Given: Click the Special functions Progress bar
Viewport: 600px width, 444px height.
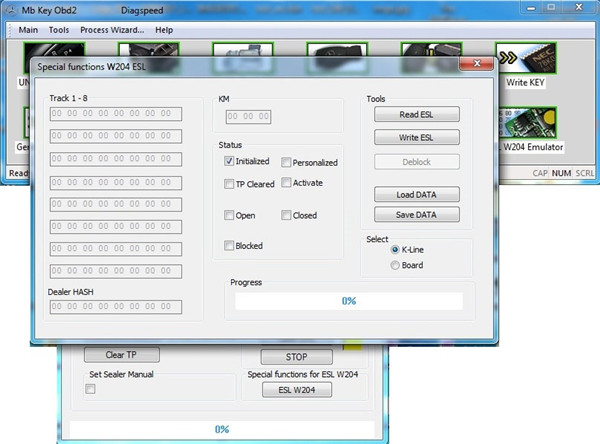Looking at the screenshot, I should point(349,301).
